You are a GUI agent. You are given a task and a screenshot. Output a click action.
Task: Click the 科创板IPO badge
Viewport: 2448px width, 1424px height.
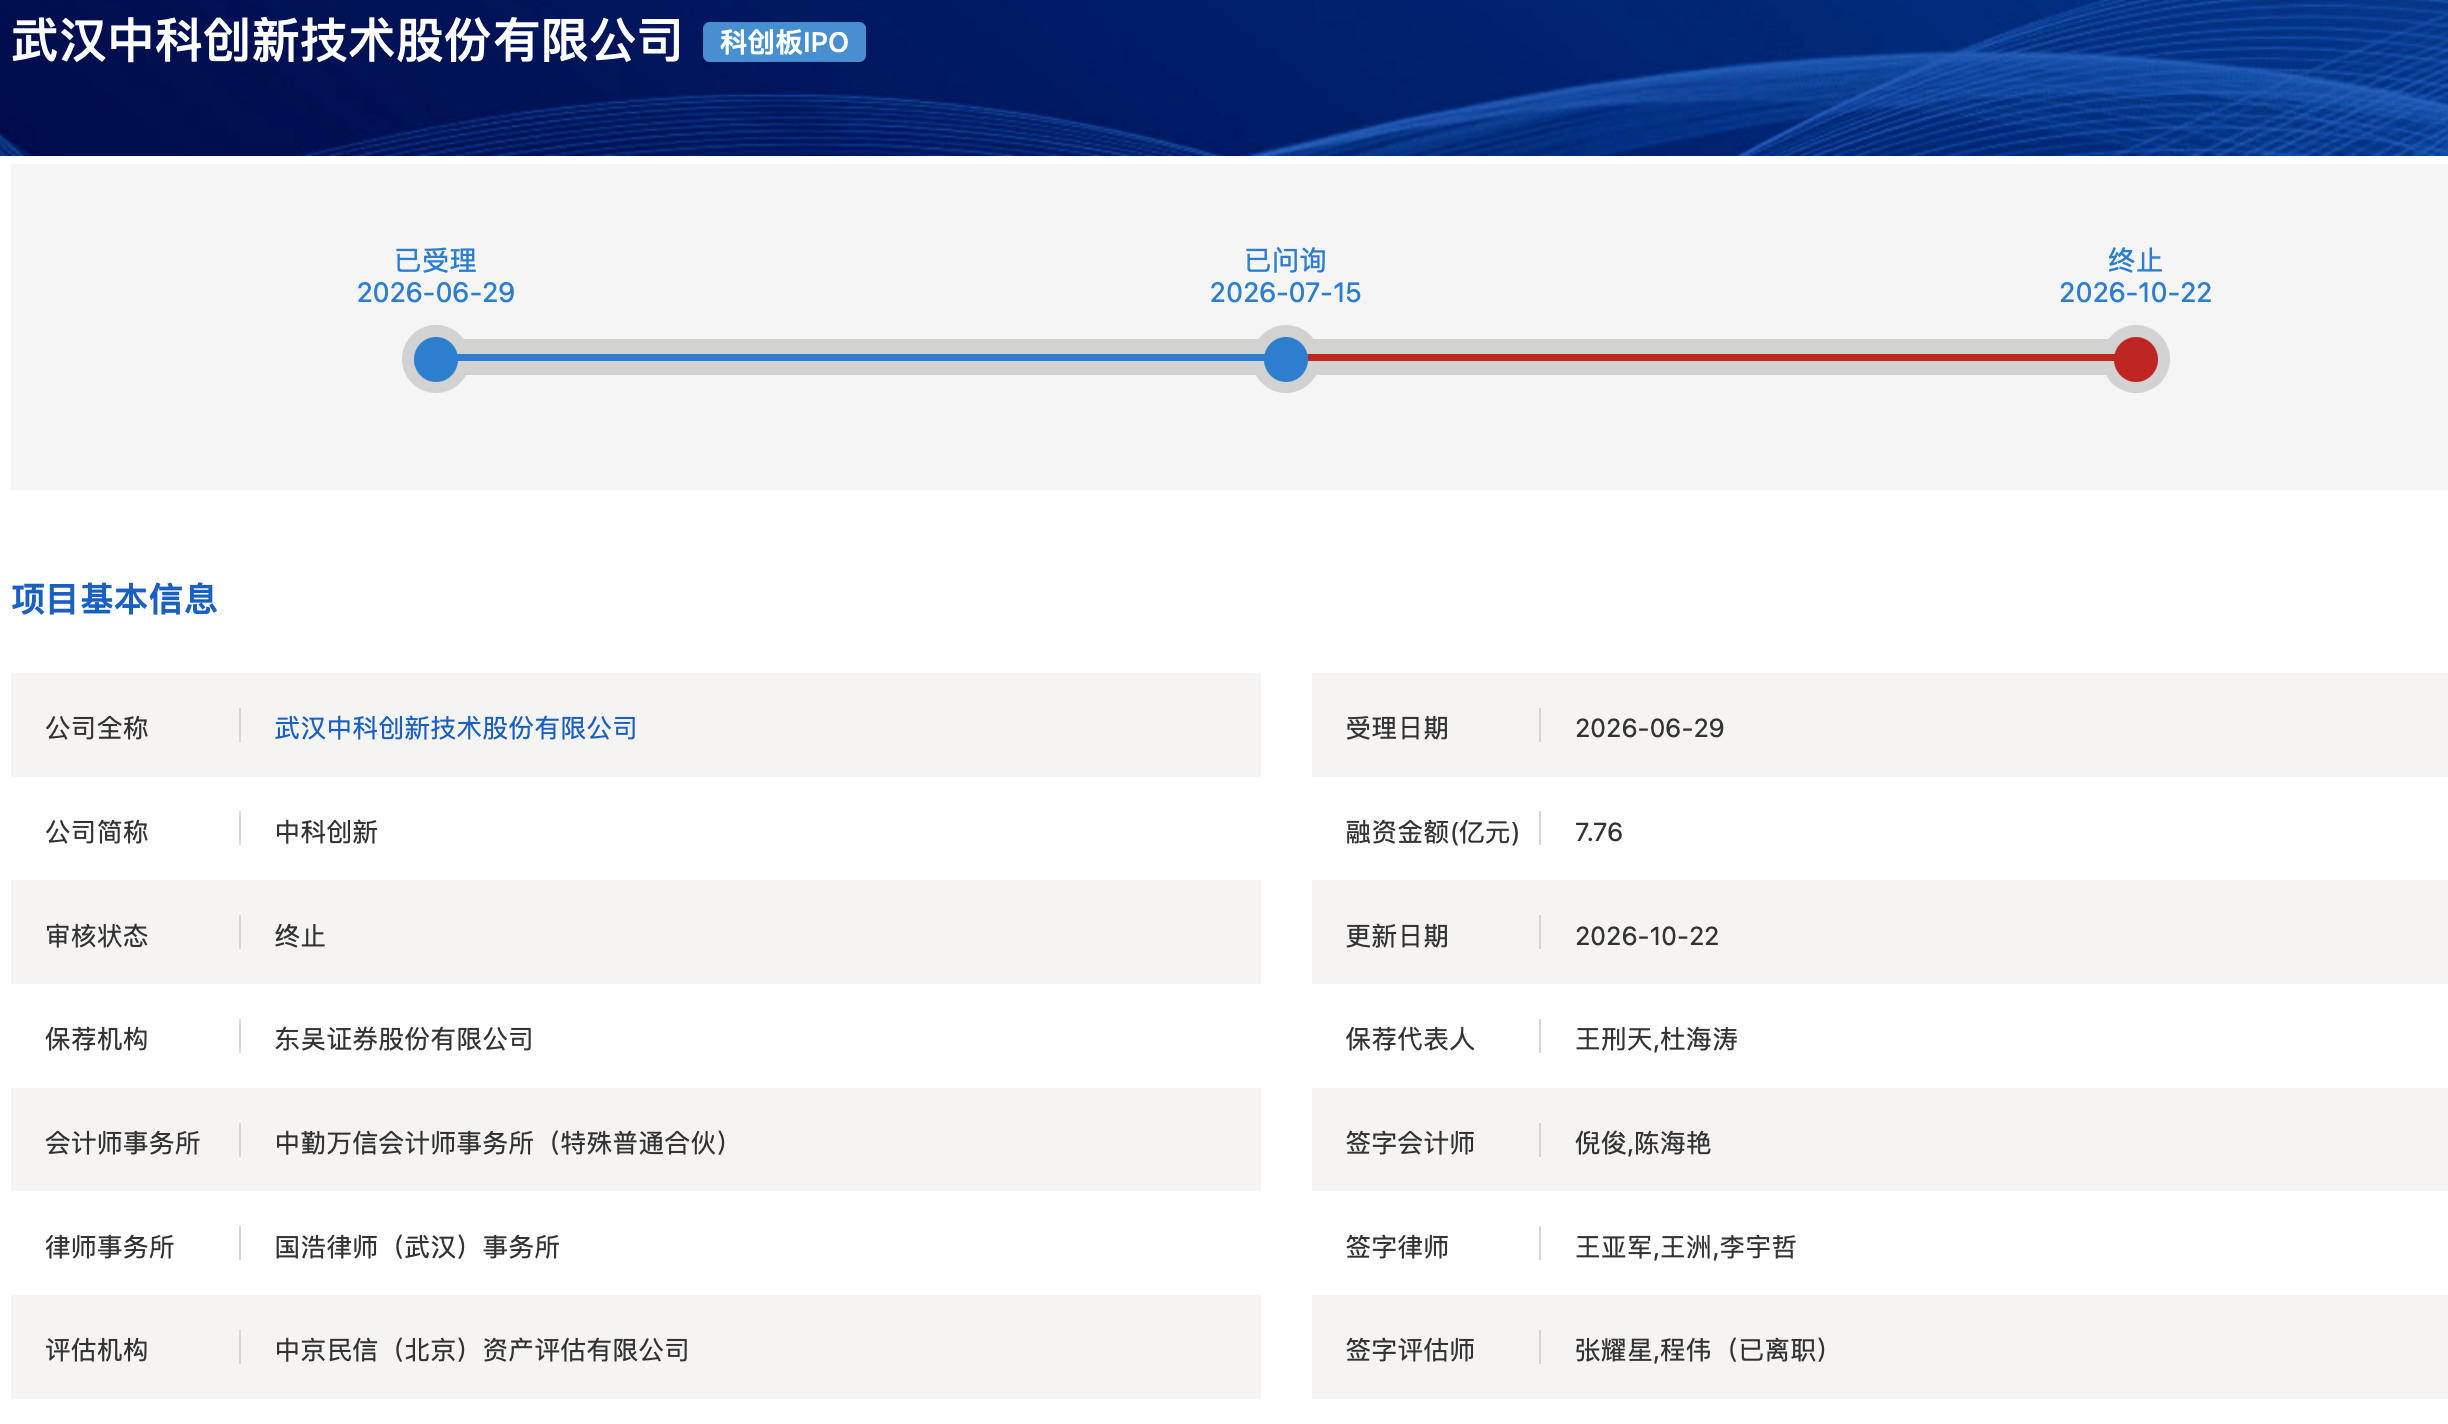pyautogui.click(x=784, y=42)
